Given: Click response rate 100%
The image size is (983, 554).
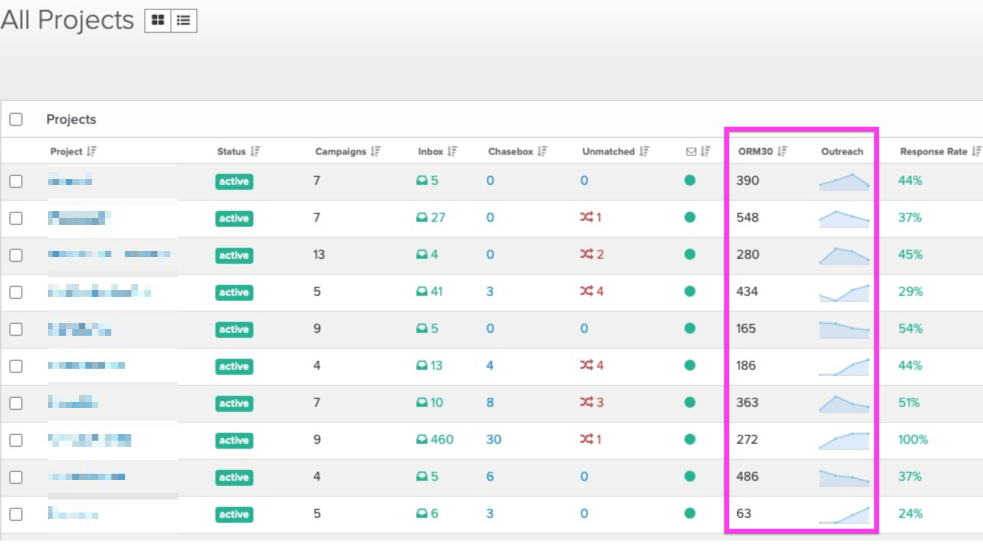Looking at the screenshot, I should [912, 440].
